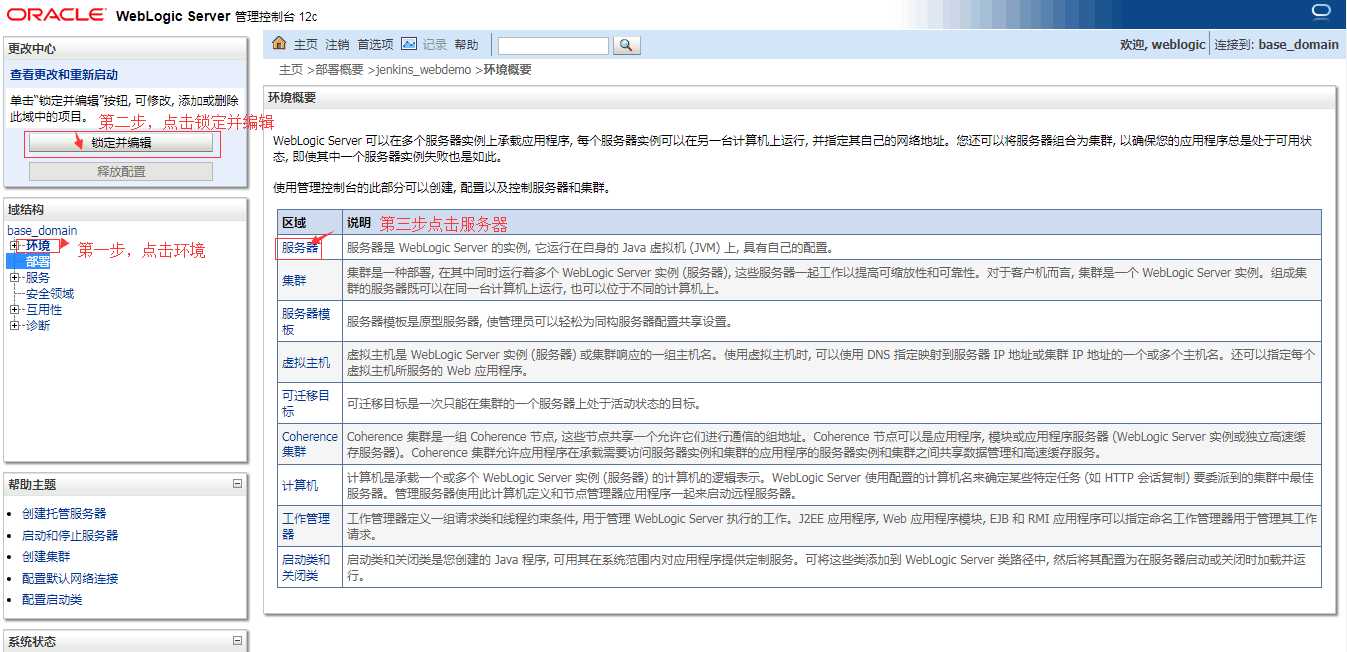This screenshot has width=1347, height=652.
Task: Open the 服务器模板 link
Action: (x=305, y=321)
